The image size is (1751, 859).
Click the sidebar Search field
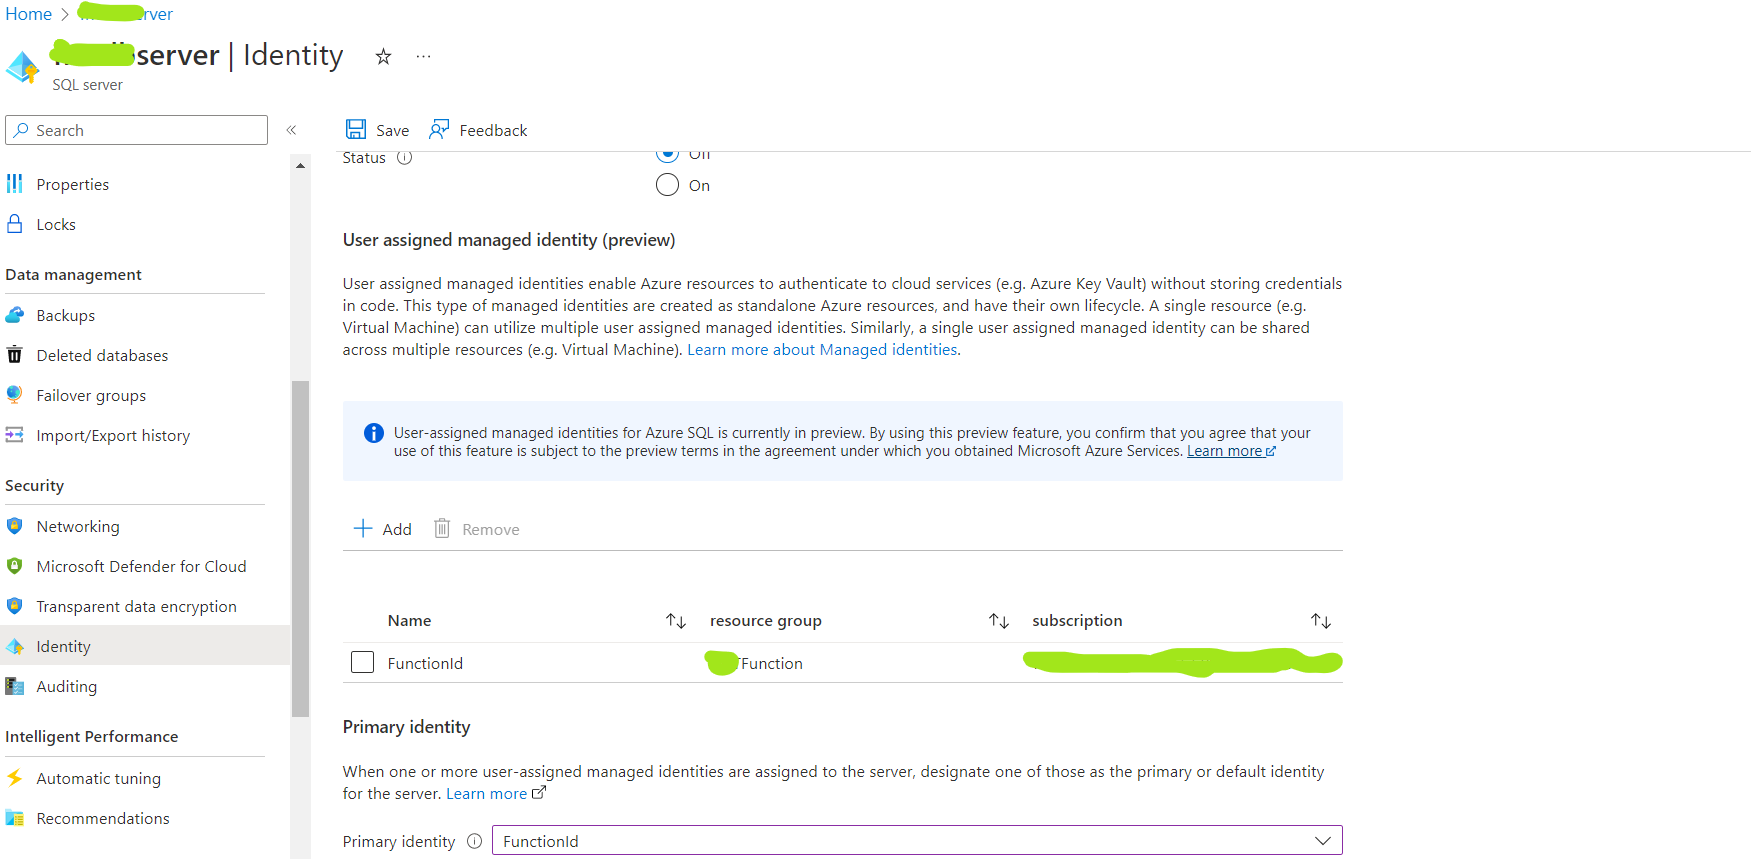coord(136,130)
